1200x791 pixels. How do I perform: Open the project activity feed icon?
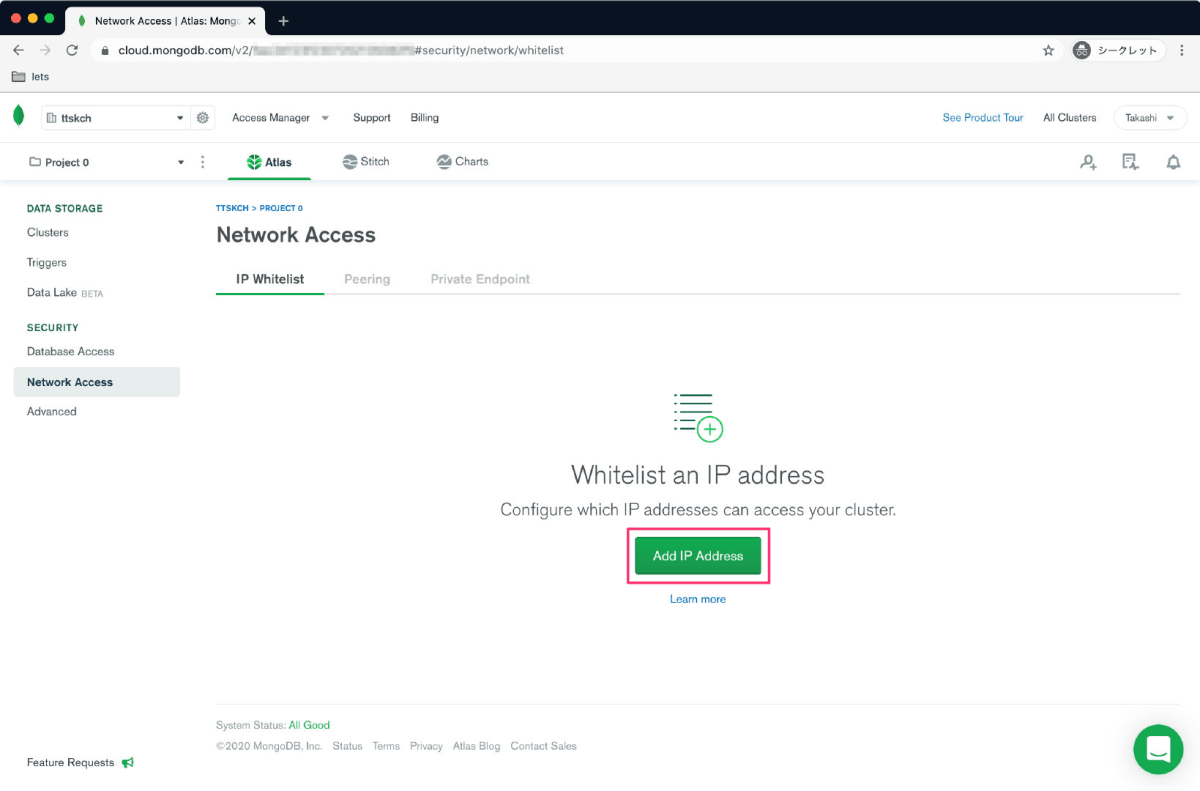pos(1131,162)
